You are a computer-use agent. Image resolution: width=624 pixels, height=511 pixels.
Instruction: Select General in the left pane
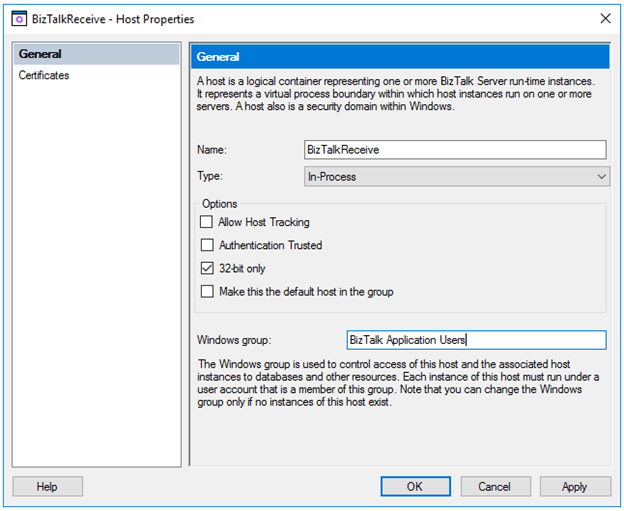pyautogui.click(x=40, y=54)
